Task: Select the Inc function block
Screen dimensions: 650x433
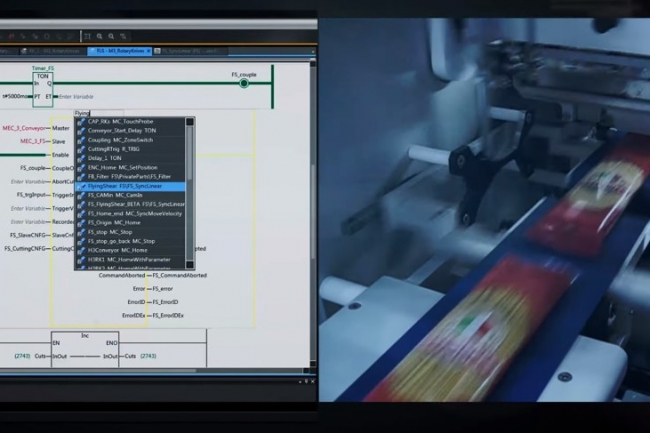Action: point(85,349)
